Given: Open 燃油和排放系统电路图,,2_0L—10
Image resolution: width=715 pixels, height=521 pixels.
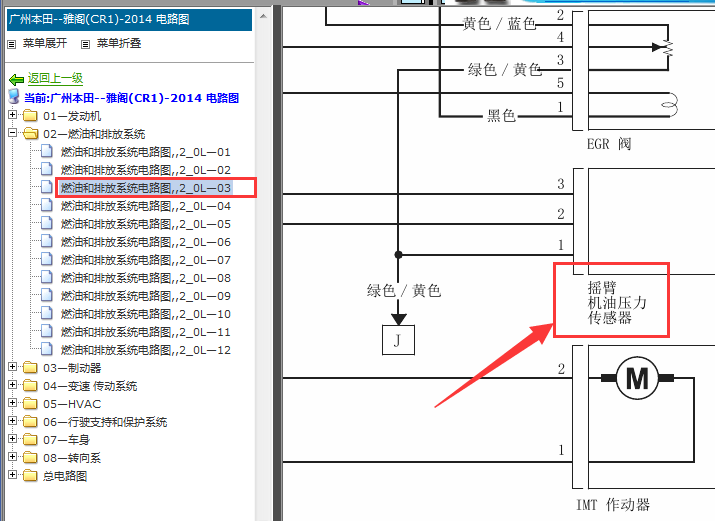Looking at the screenshot, I should [x=145, y=314].
